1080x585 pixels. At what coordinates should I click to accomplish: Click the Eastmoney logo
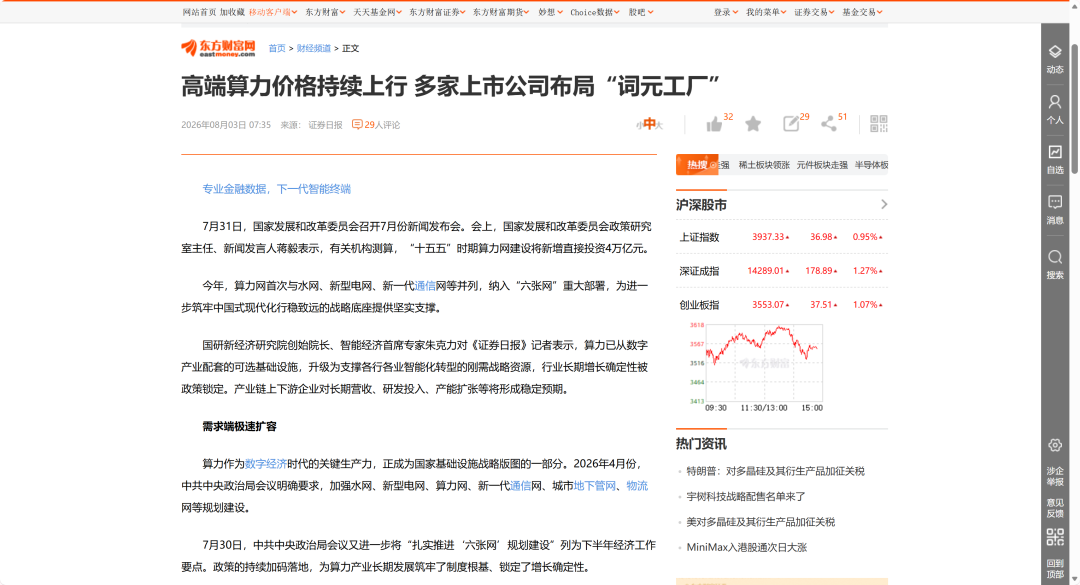point(218,48)
